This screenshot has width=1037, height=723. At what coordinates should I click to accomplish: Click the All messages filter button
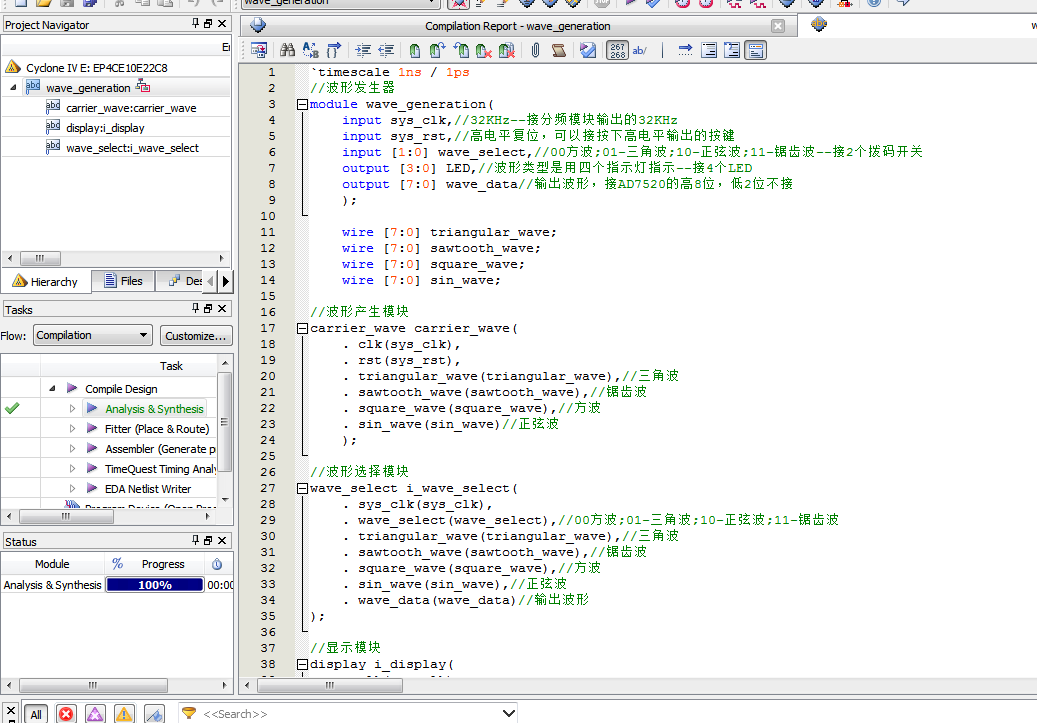coord(36,714)
